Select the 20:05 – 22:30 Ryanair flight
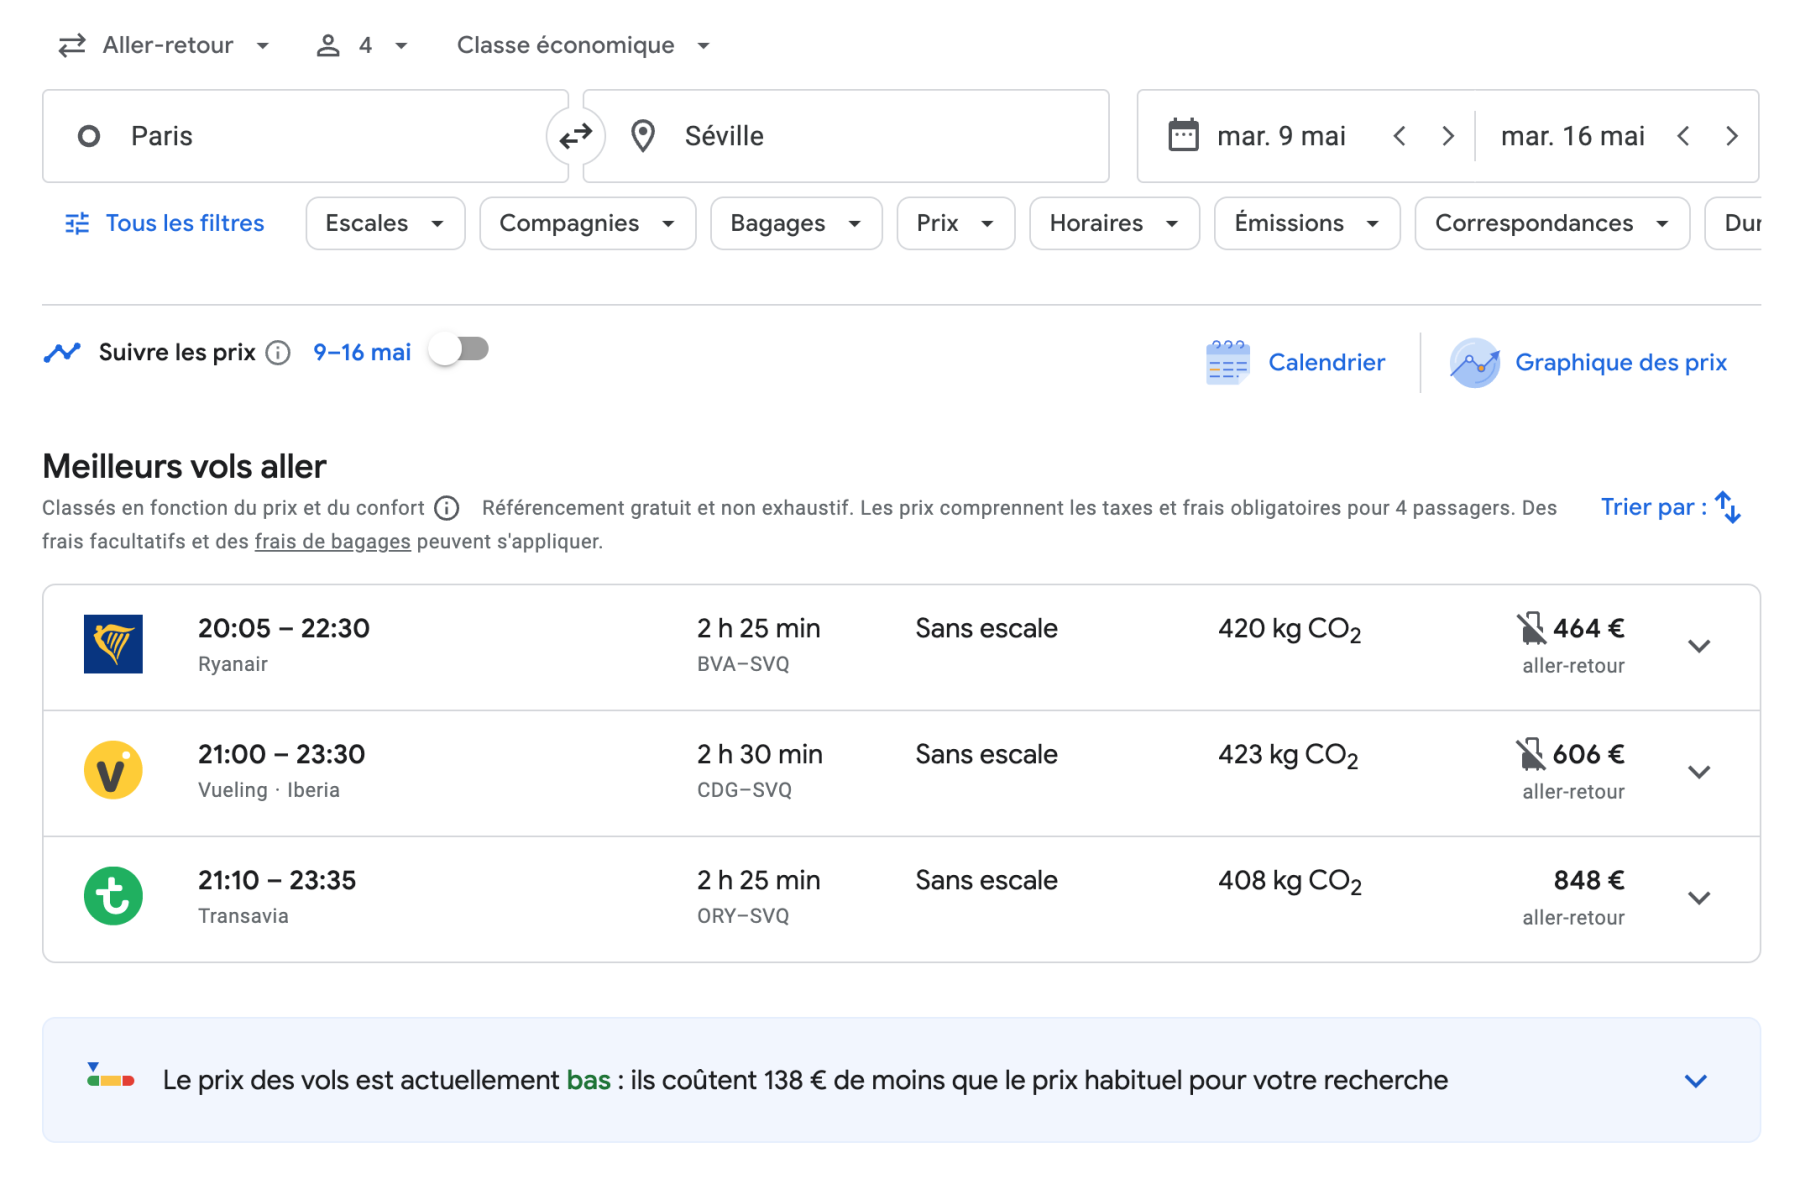 901,647
